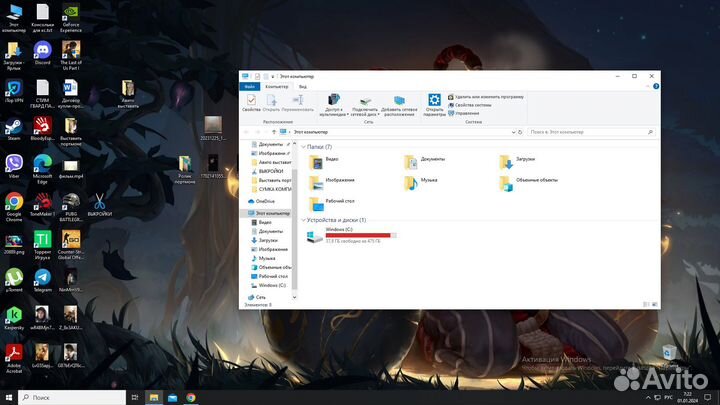Select the ВЫКРОЙКИ scissors desktop icon
The height and width of the screenshot is (405, 720).
point(99,205)
